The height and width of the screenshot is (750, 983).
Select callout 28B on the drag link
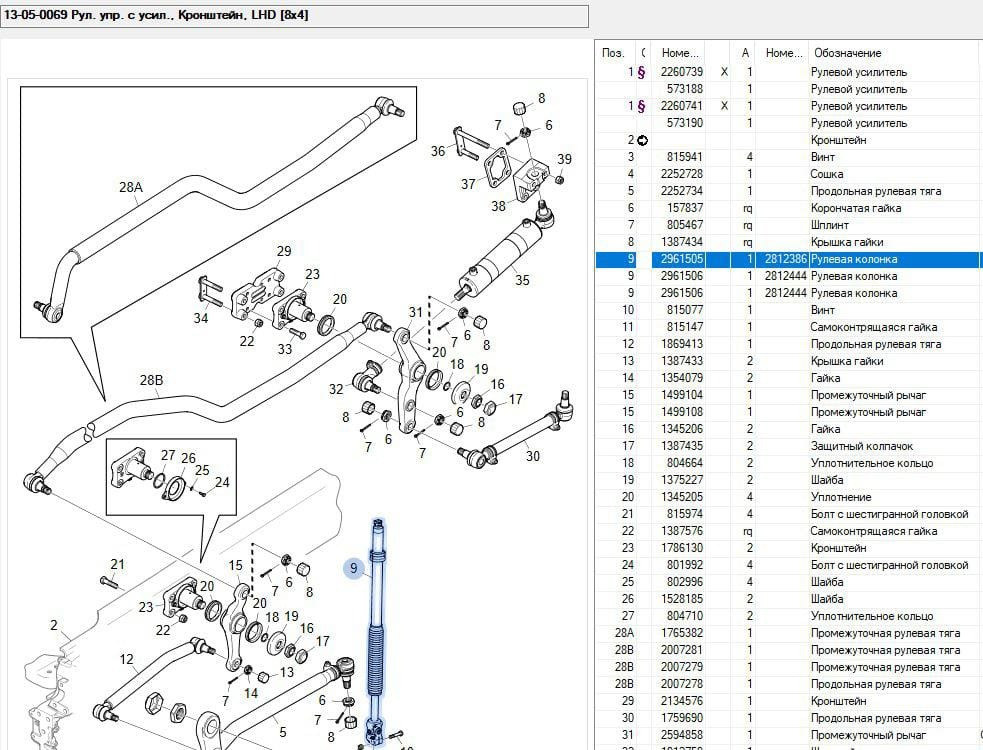[151, 380]
